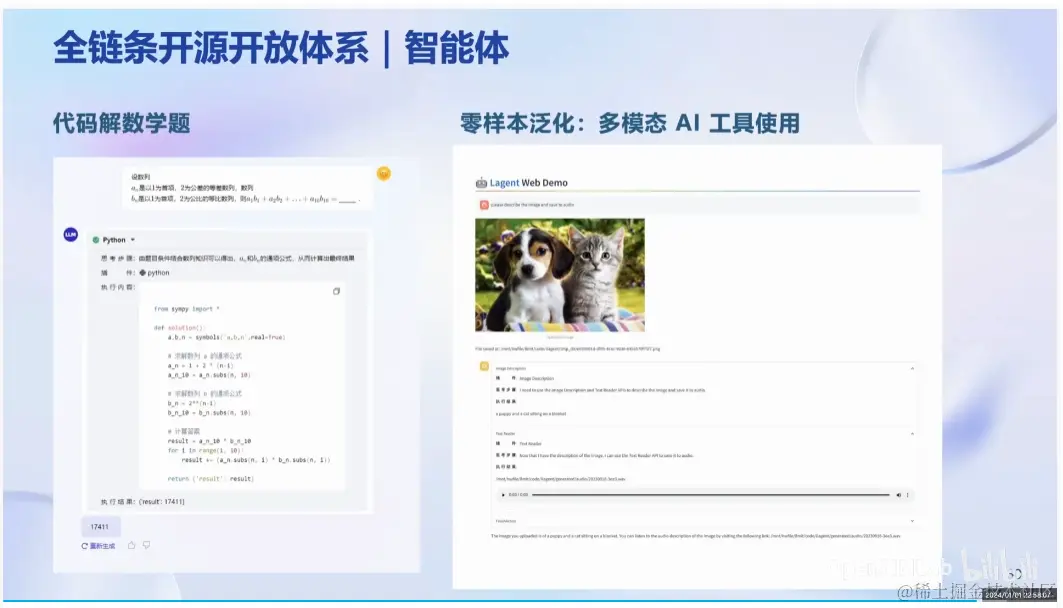The width and height of the screenshot is (1063, 608).
Task: Collapse the Text Reader section chevron
Action: [x=912, y=434]
